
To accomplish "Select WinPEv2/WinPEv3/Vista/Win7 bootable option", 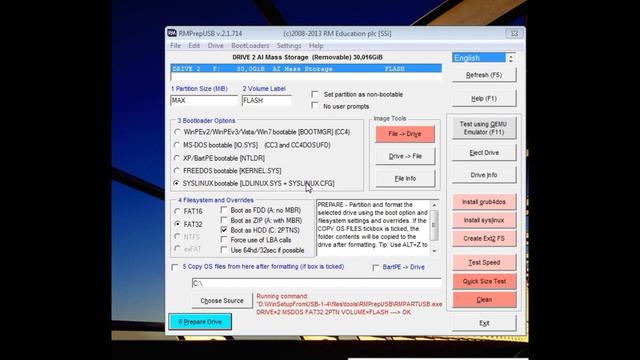I will tap(177, 132).
